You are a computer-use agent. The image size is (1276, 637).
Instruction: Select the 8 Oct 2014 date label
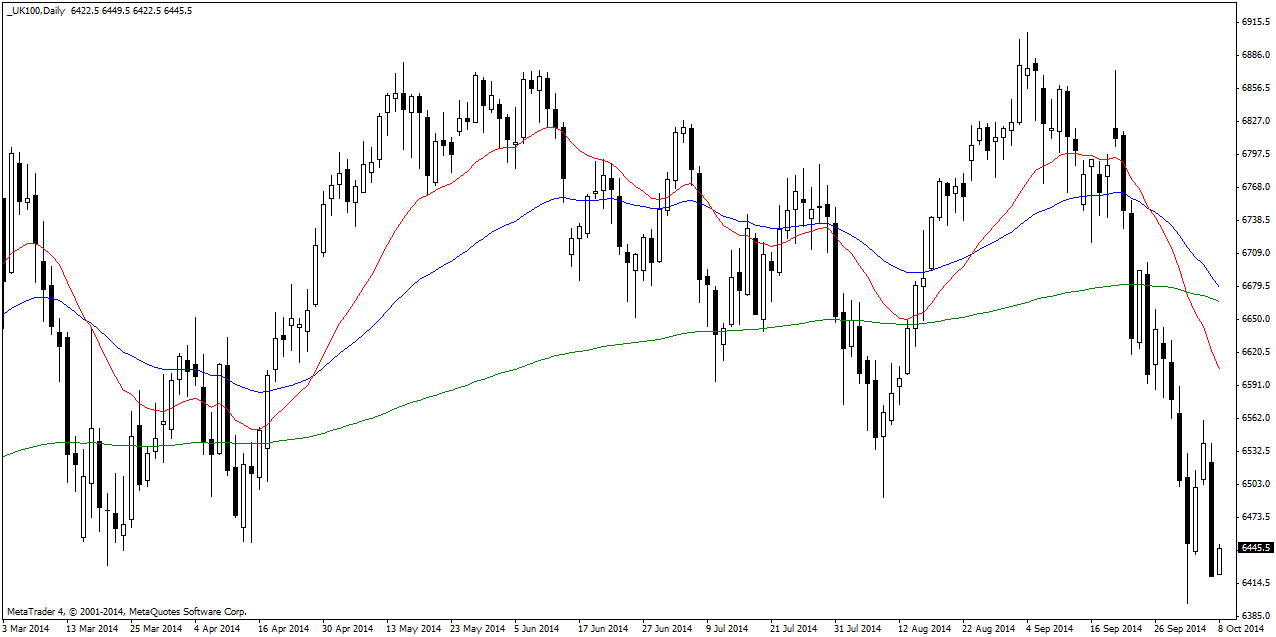[1240, 629]
